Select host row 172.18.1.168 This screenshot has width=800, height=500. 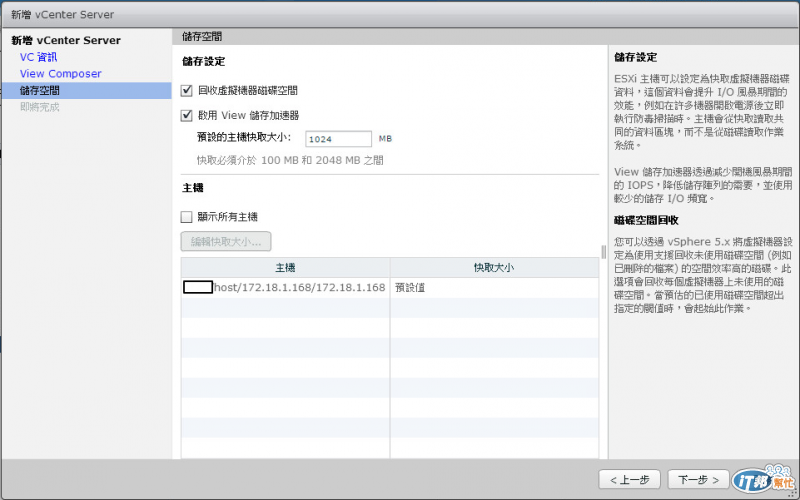pyautogui.click(x=390, y=287)
